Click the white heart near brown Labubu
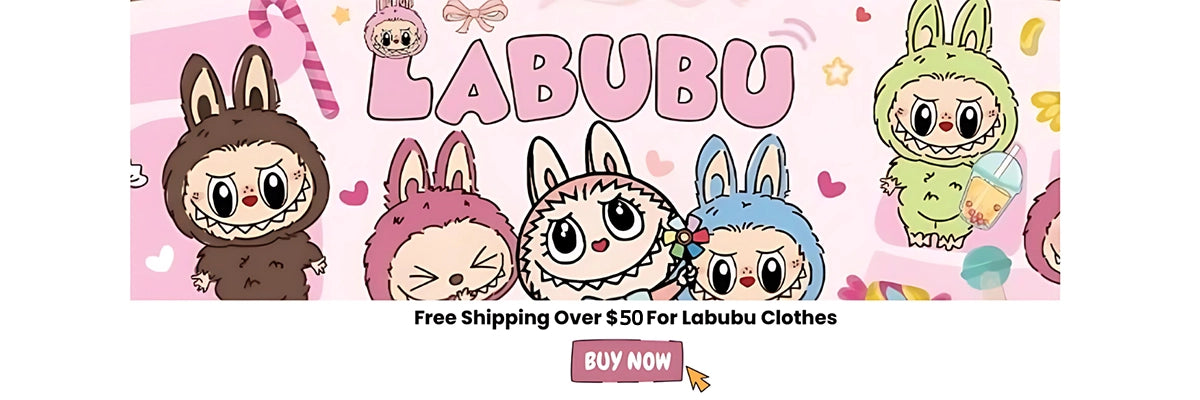Viewport: 1200px width, 400px height. [x=159, y=259]
